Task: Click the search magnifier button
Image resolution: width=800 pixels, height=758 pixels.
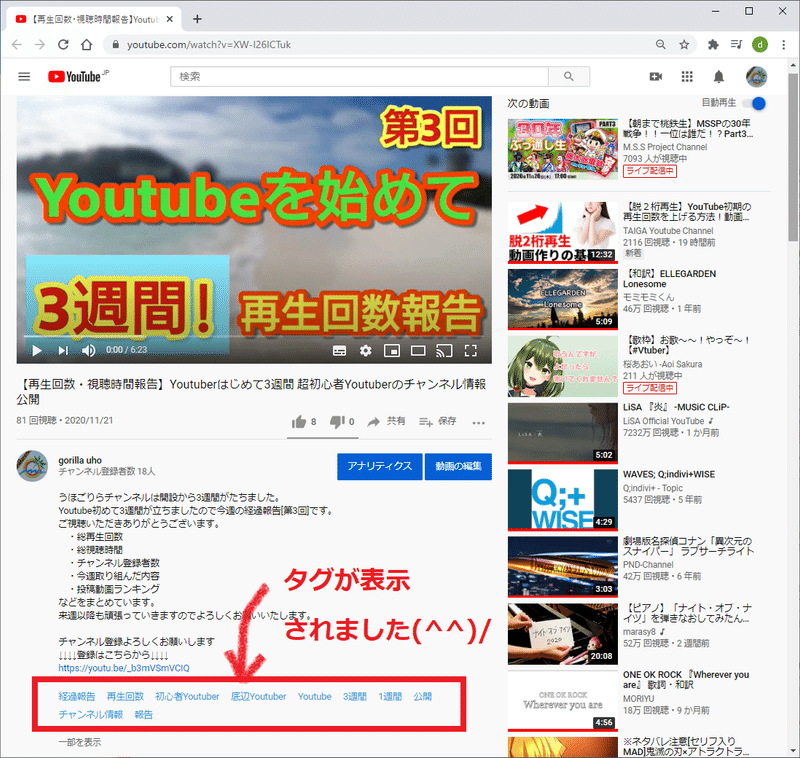Action: tap(568, 77)
